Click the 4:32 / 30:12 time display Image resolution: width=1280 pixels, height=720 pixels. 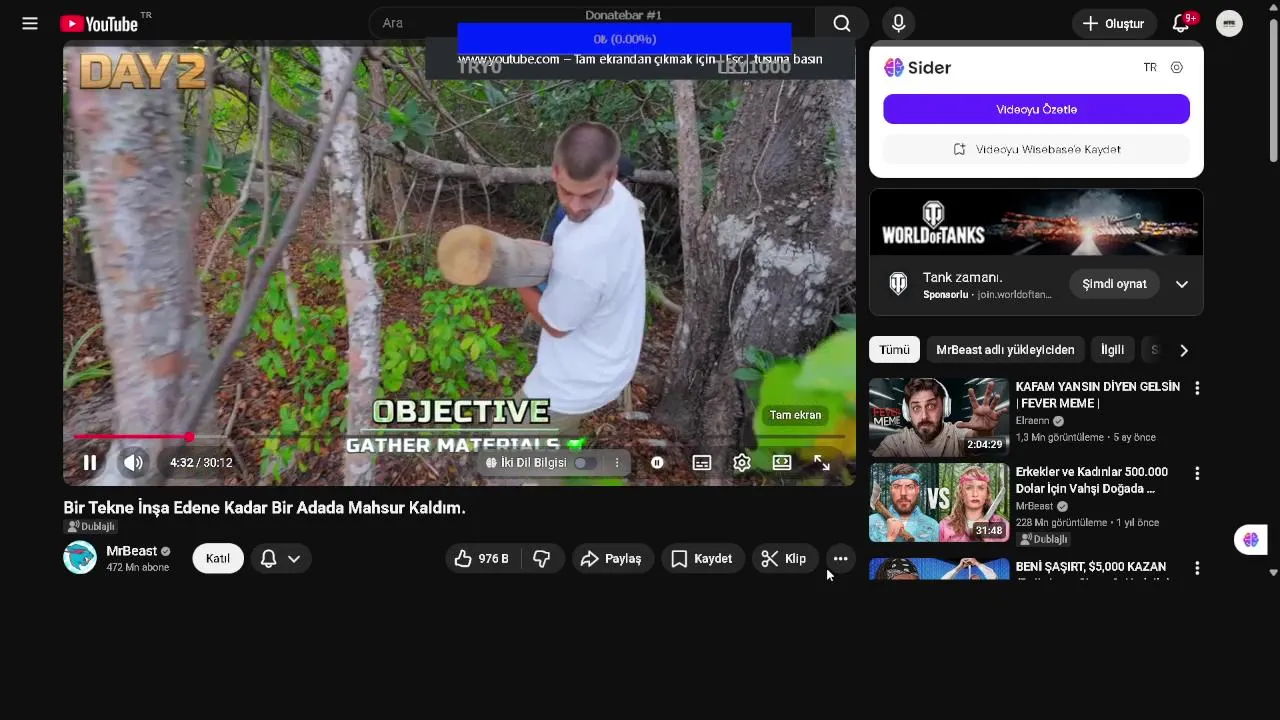click(201, 463)
